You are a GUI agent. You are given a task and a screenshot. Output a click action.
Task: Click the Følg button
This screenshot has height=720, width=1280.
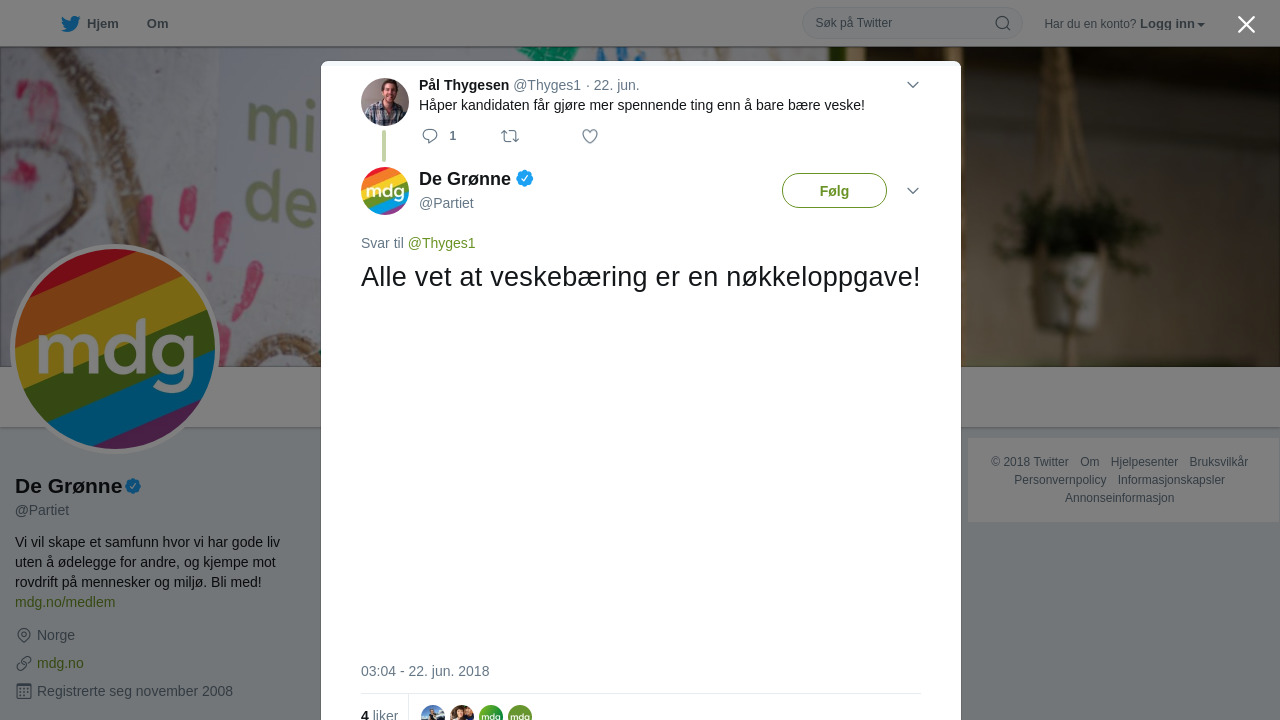tap(834, 191)
